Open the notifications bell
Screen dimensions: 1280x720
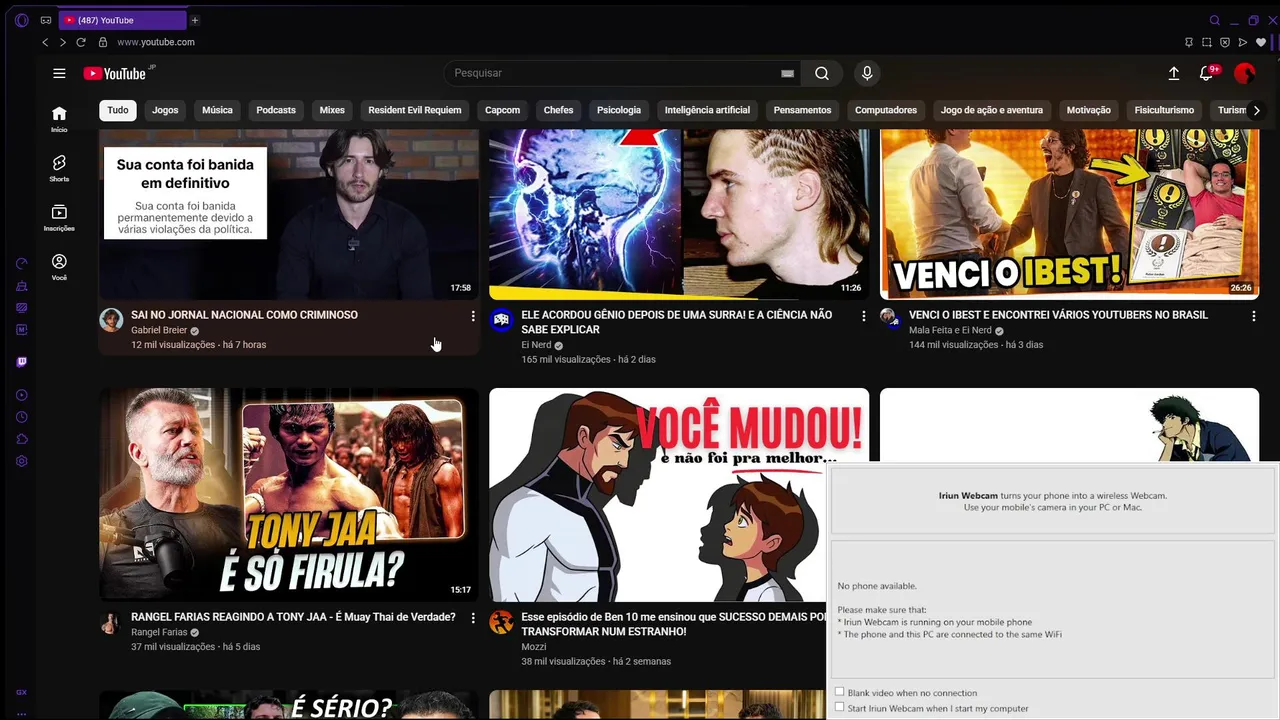[x=1207, y=73]
